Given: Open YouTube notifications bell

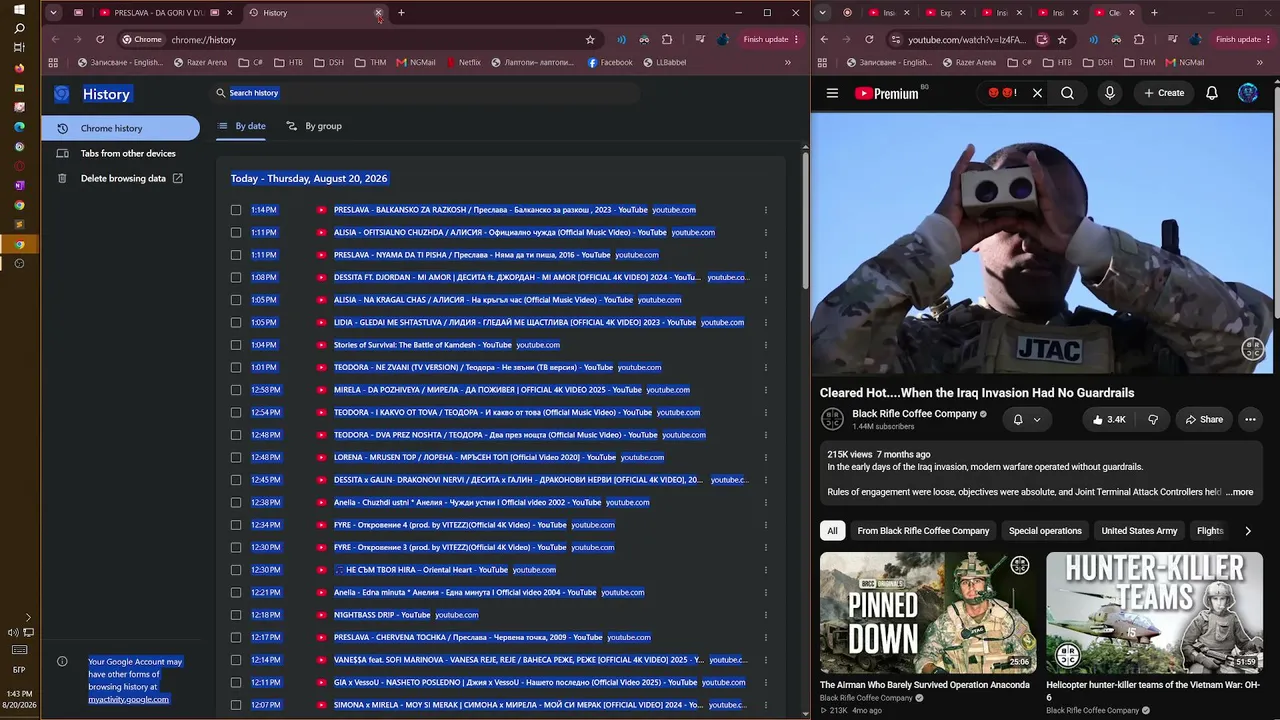Looking at the screenshot, I should [x=1212, y=93].
